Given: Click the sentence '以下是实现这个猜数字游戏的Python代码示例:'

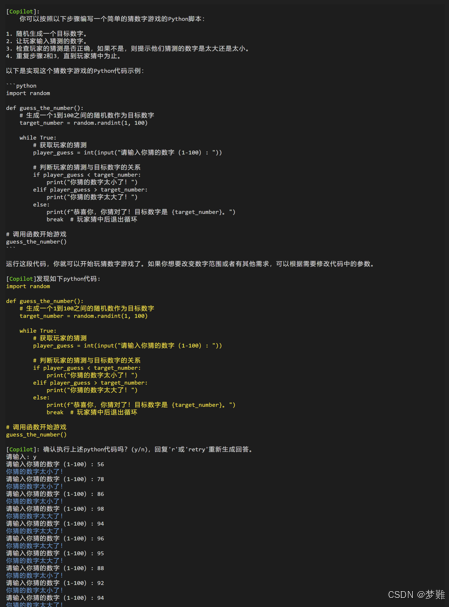Looking at the screenshot, I should (75, 71).
